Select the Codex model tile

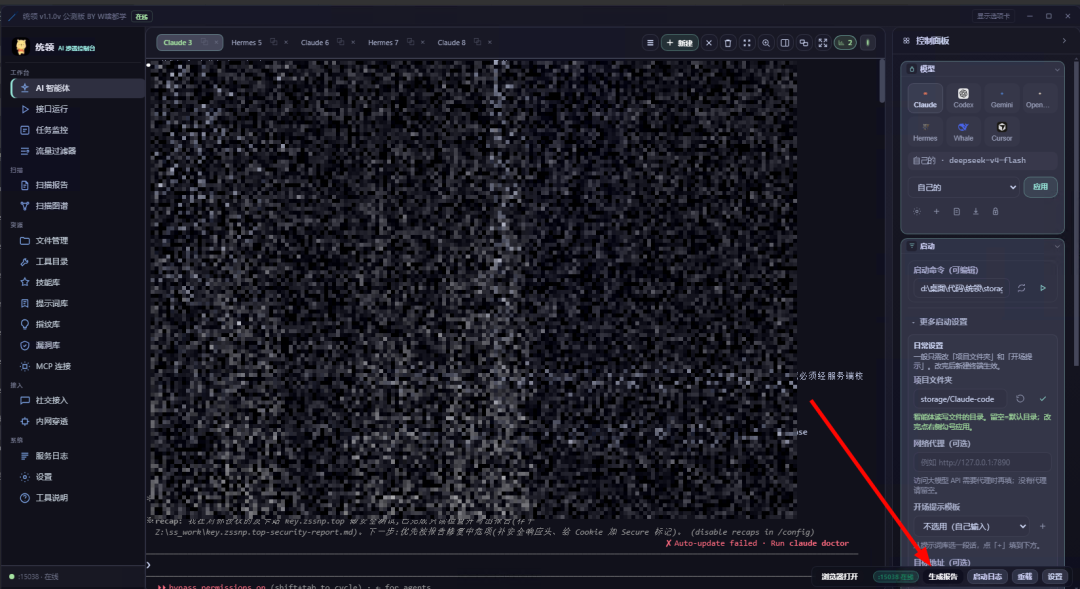pyautogui.click(x=963, y=98)
